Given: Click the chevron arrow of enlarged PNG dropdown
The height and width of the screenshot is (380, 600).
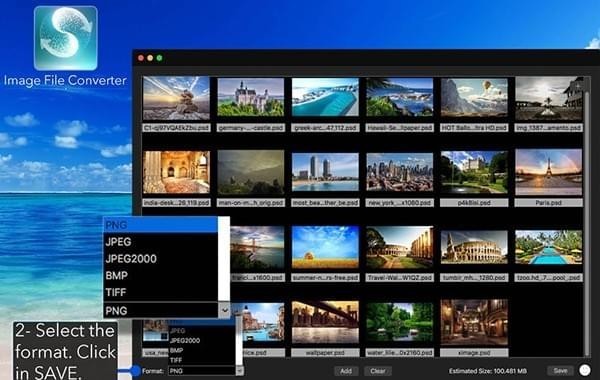Looking at the screenshot, I should [224, 310].
